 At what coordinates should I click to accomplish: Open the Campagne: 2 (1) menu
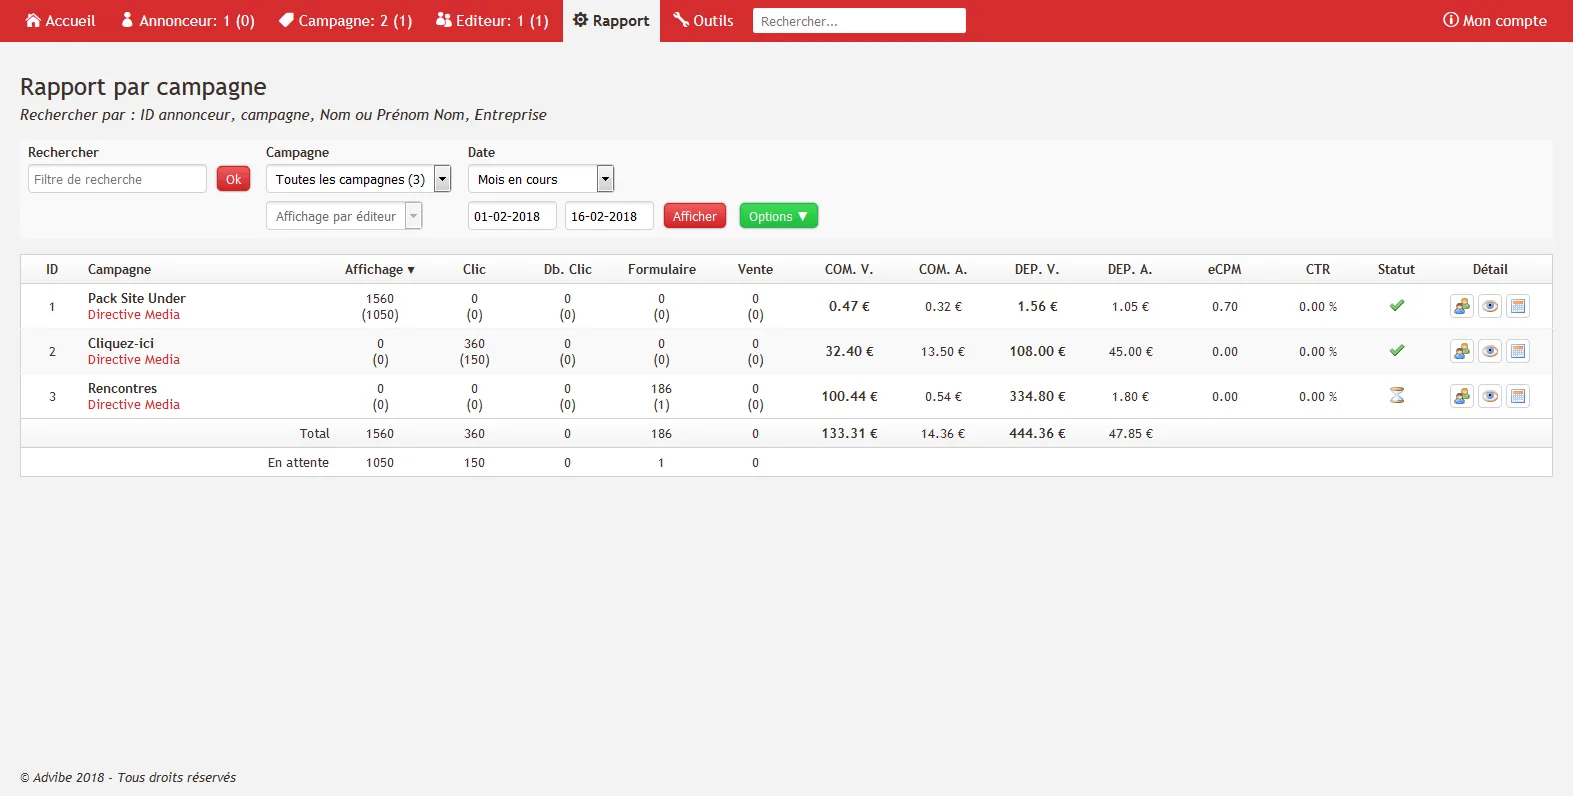pos(345,20)
